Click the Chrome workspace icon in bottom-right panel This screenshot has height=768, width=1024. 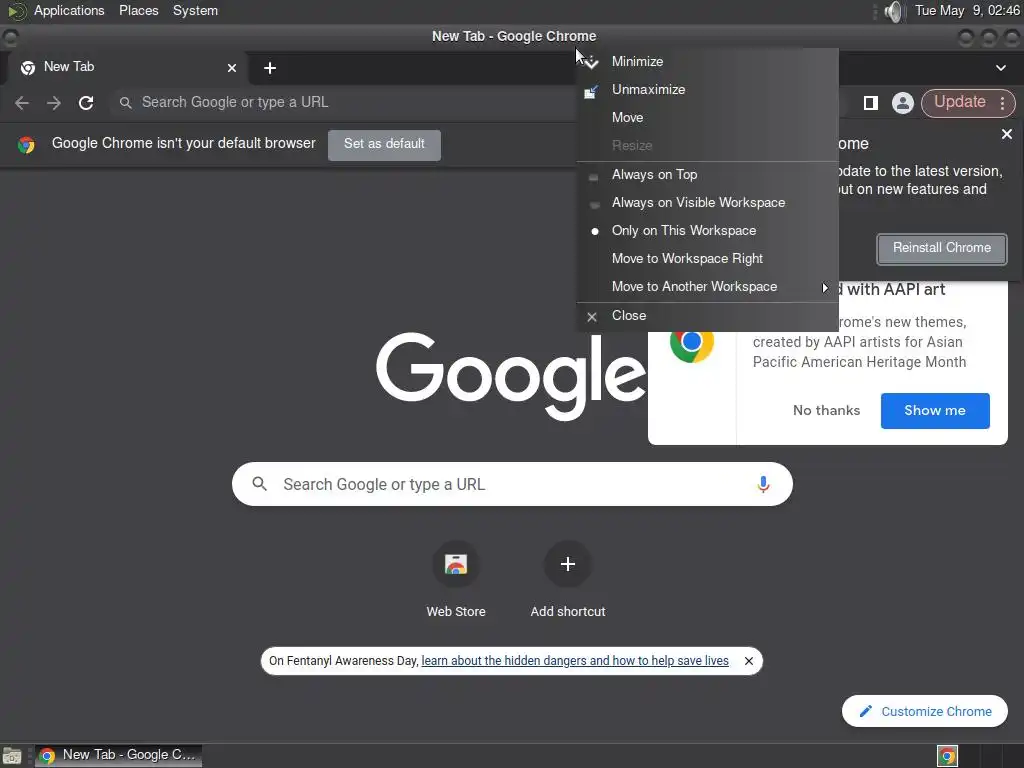click(947, 756)
